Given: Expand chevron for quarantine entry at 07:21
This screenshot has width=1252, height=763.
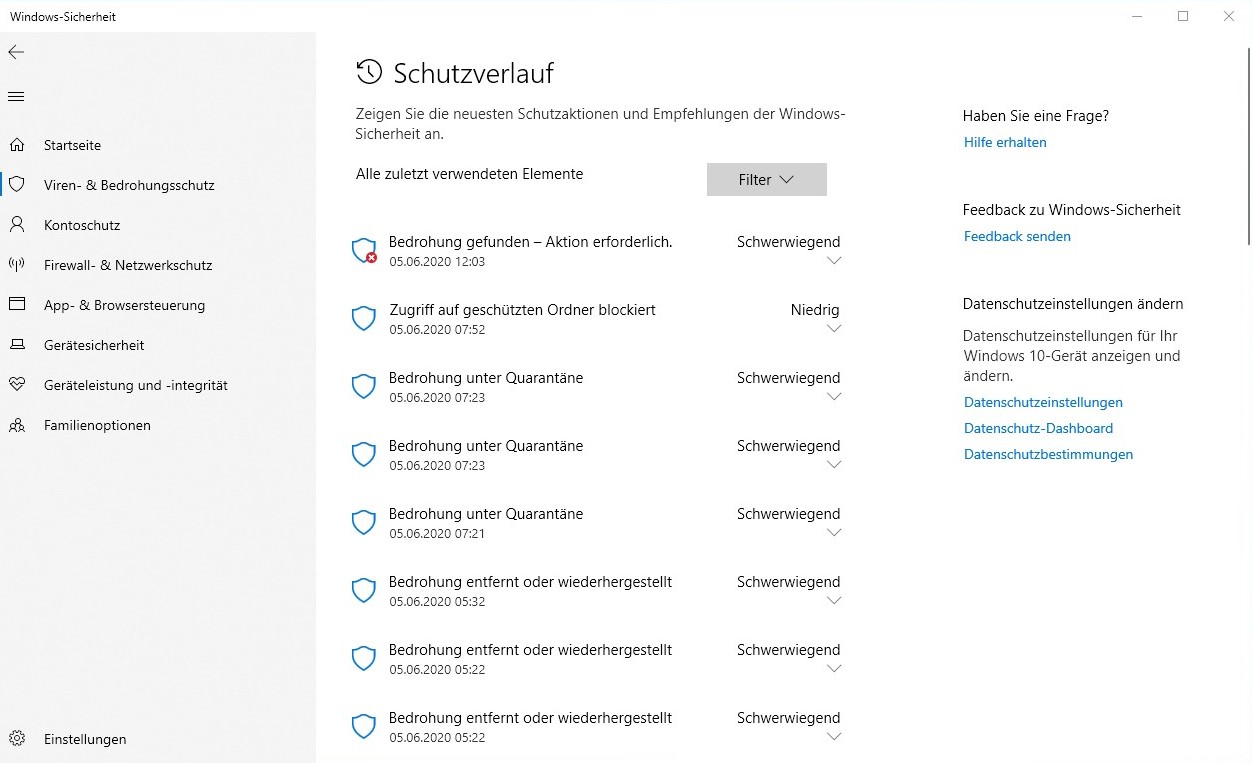Looking at the screenshot, I should [835, 533].
